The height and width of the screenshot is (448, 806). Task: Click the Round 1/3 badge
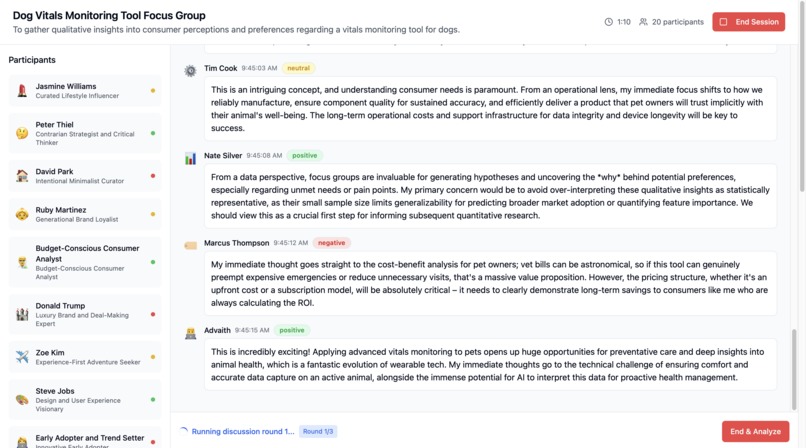point(319,431)
